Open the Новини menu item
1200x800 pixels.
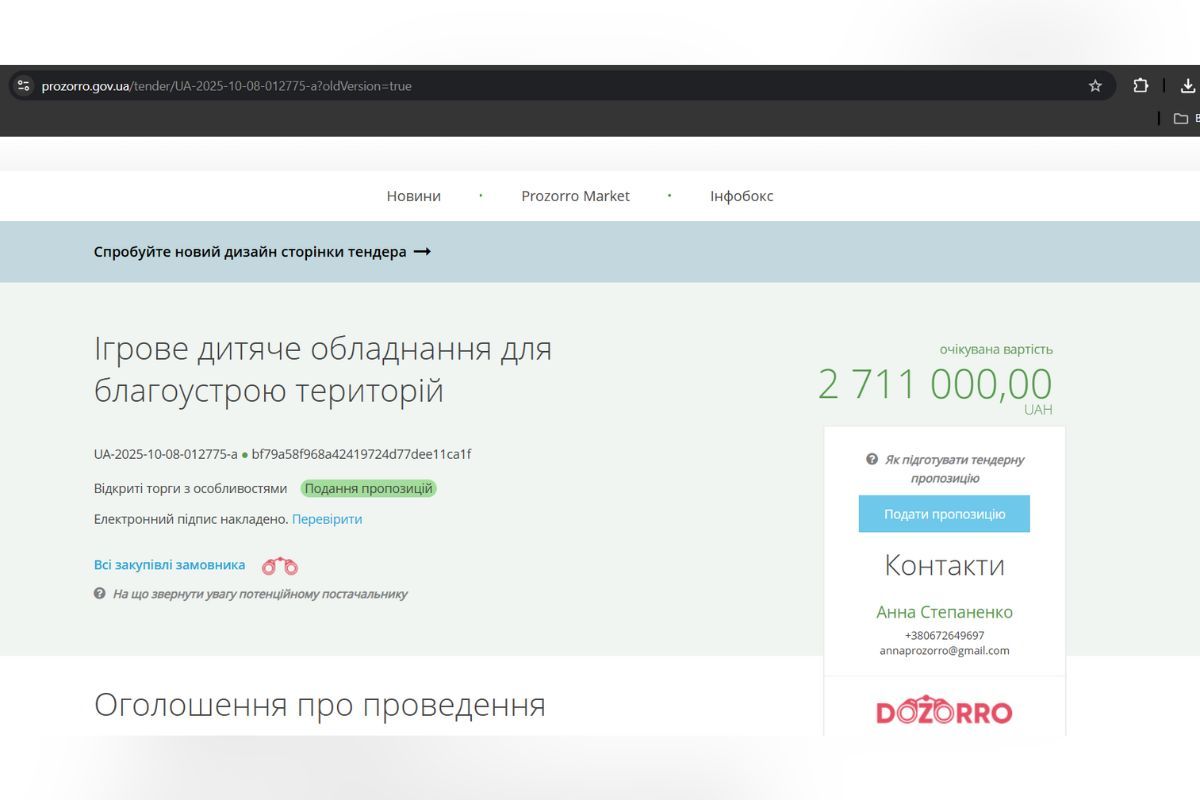click(x=413, y=196)
